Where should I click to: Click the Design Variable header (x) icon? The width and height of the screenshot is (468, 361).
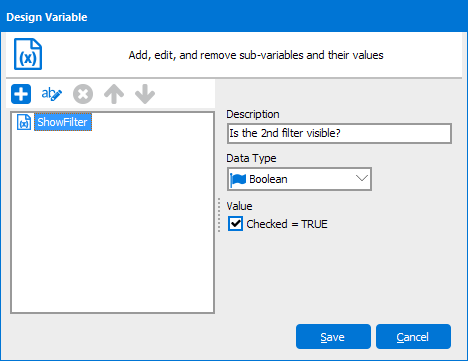pyautogui.click(x=28, y=54)
